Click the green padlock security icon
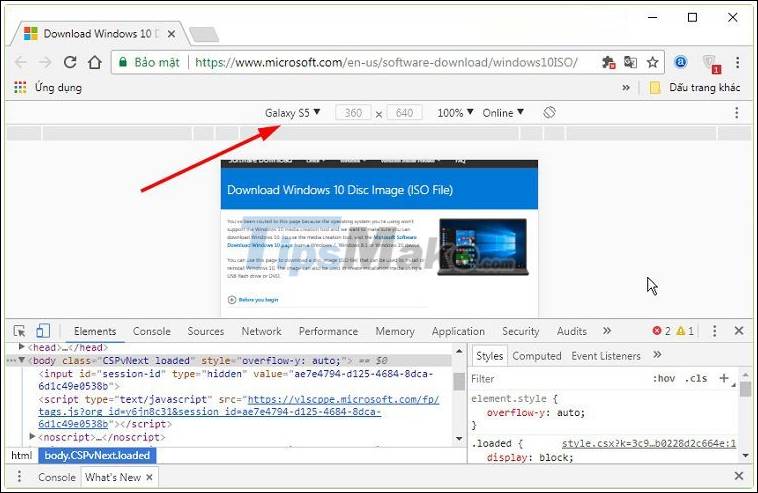The width and height of the screenshot is (758, 493). (123, 62)
